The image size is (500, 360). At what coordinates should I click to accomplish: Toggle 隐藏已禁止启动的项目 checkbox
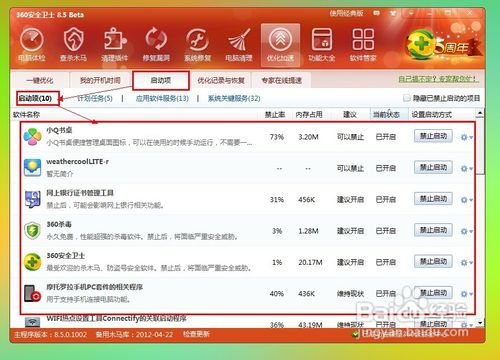[x=406, y=98]
